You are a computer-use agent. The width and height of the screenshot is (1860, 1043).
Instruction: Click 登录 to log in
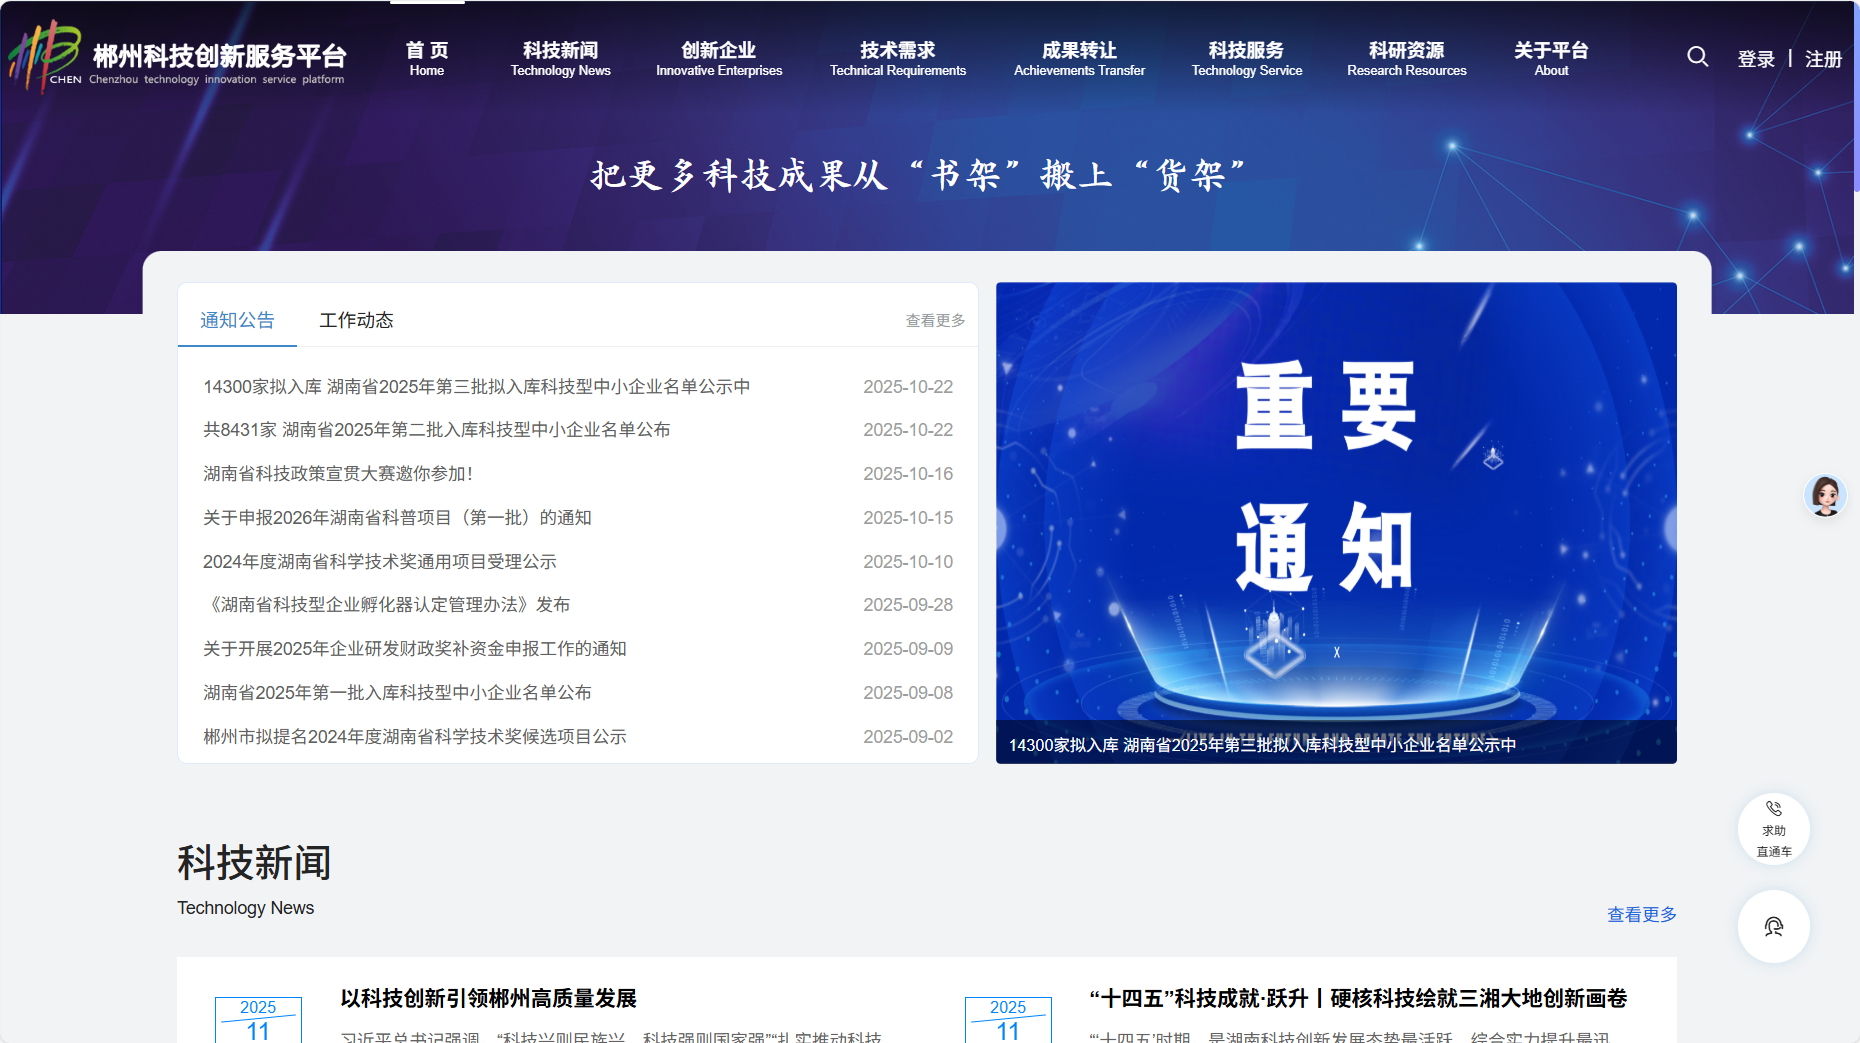click(1755, 59)
